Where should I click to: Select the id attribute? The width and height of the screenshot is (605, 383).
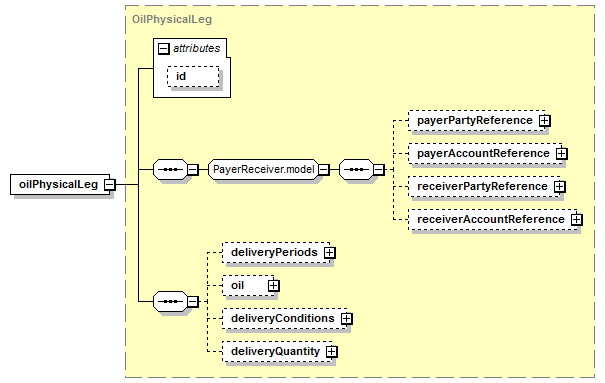tap(193, 76)
